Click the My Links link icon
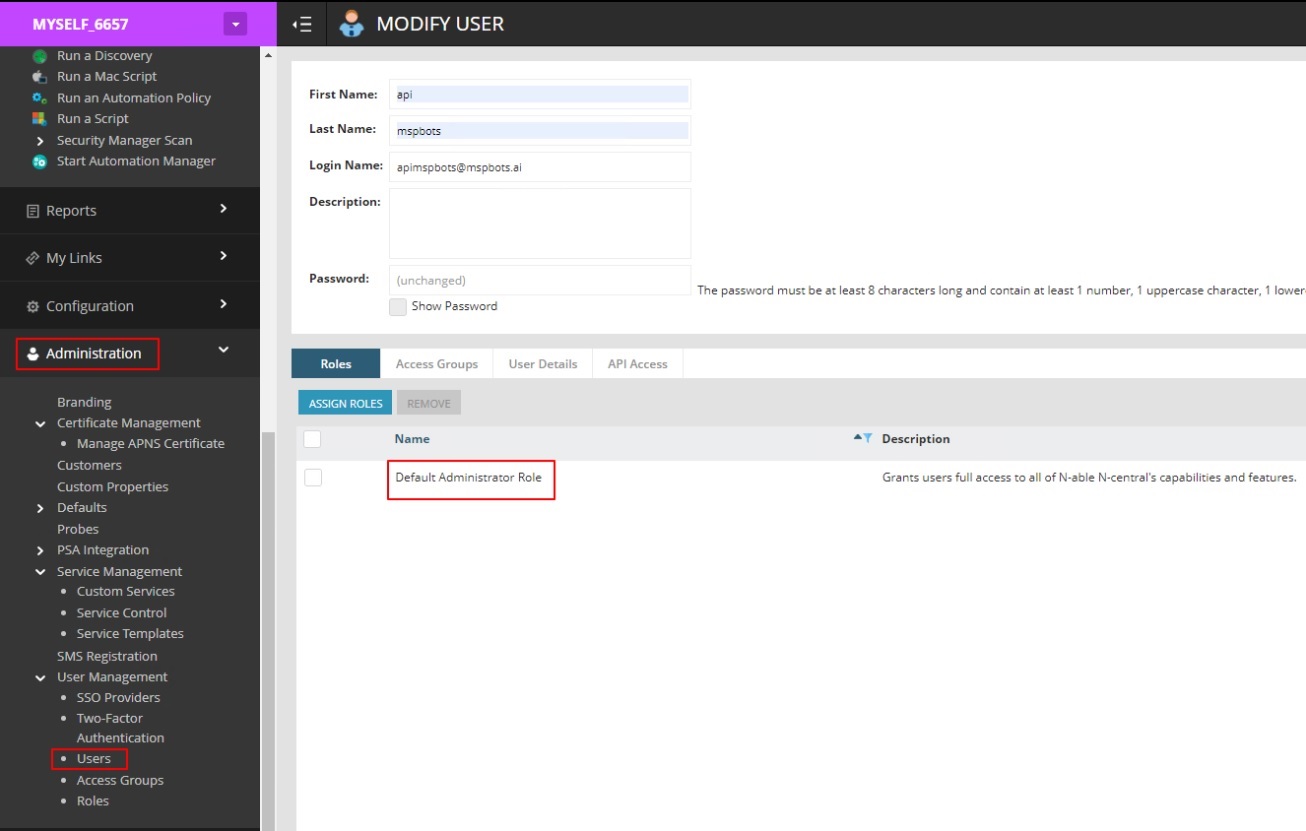The width and height of the screenshot is (1306, 831). click(33, 258)
